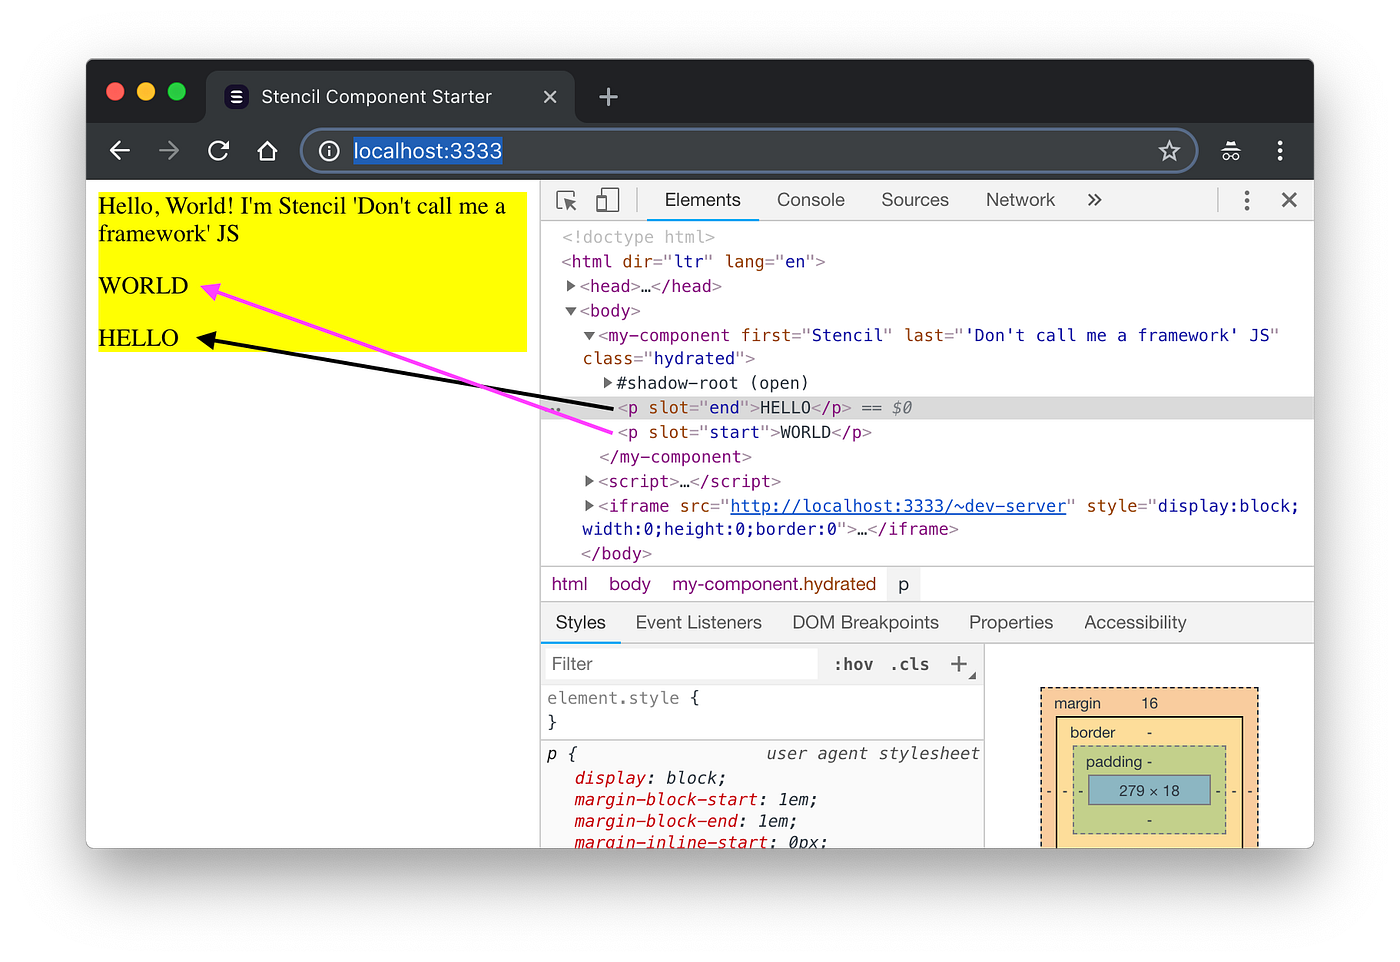Select the closing my-component tag
This screenshot has height=962, width=1400.
point(675,457)
